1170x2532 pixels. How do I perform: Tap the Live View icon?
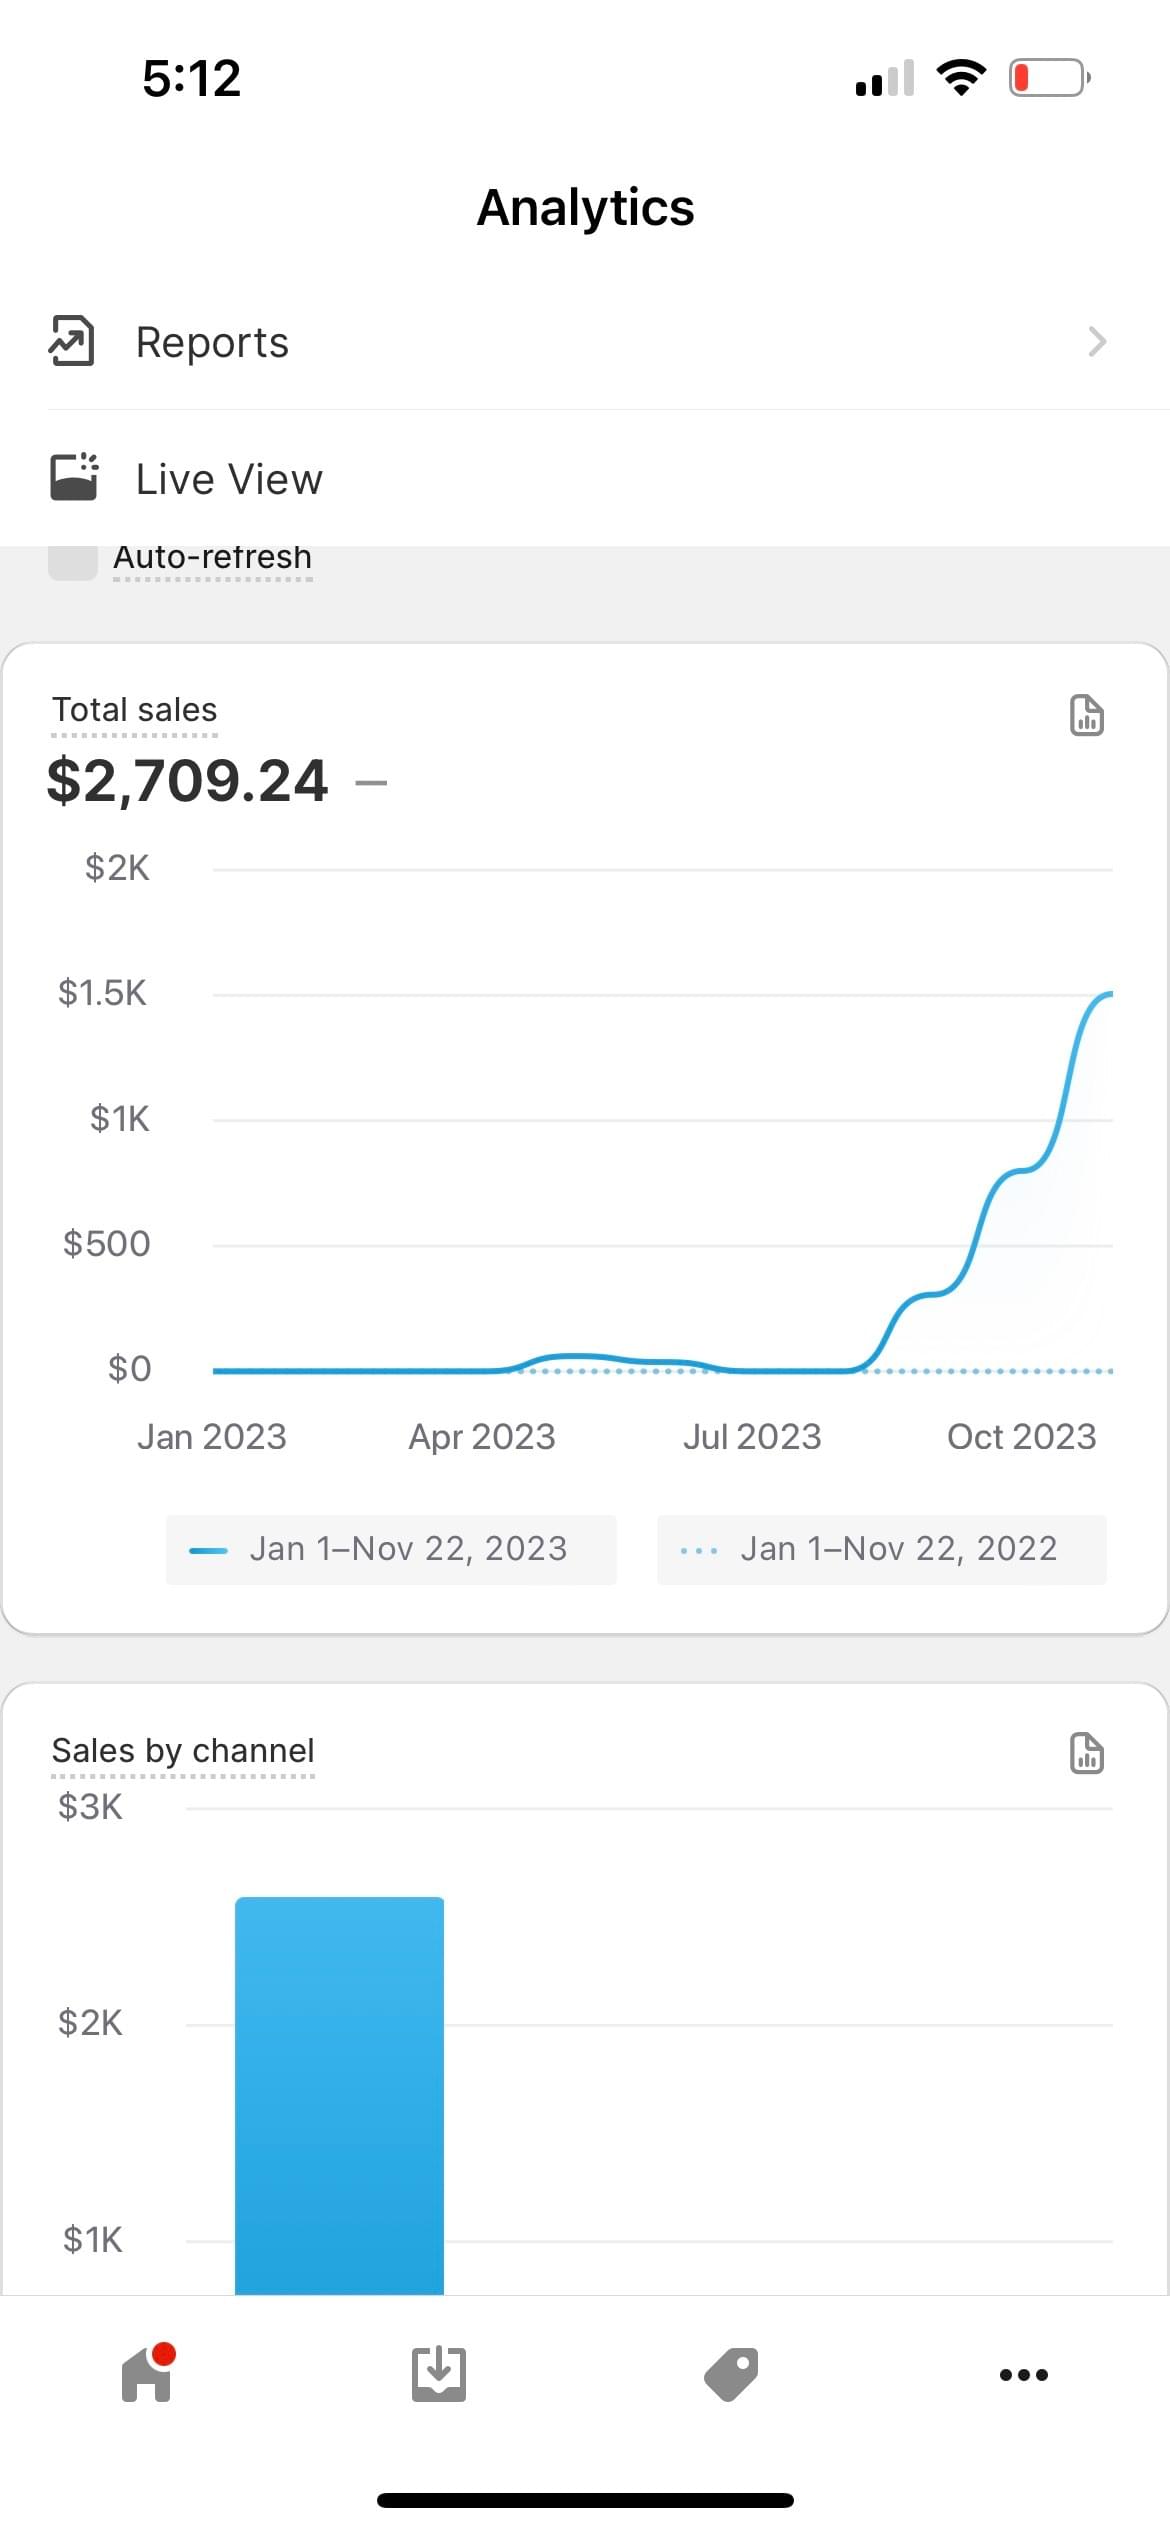click(74, 477)
